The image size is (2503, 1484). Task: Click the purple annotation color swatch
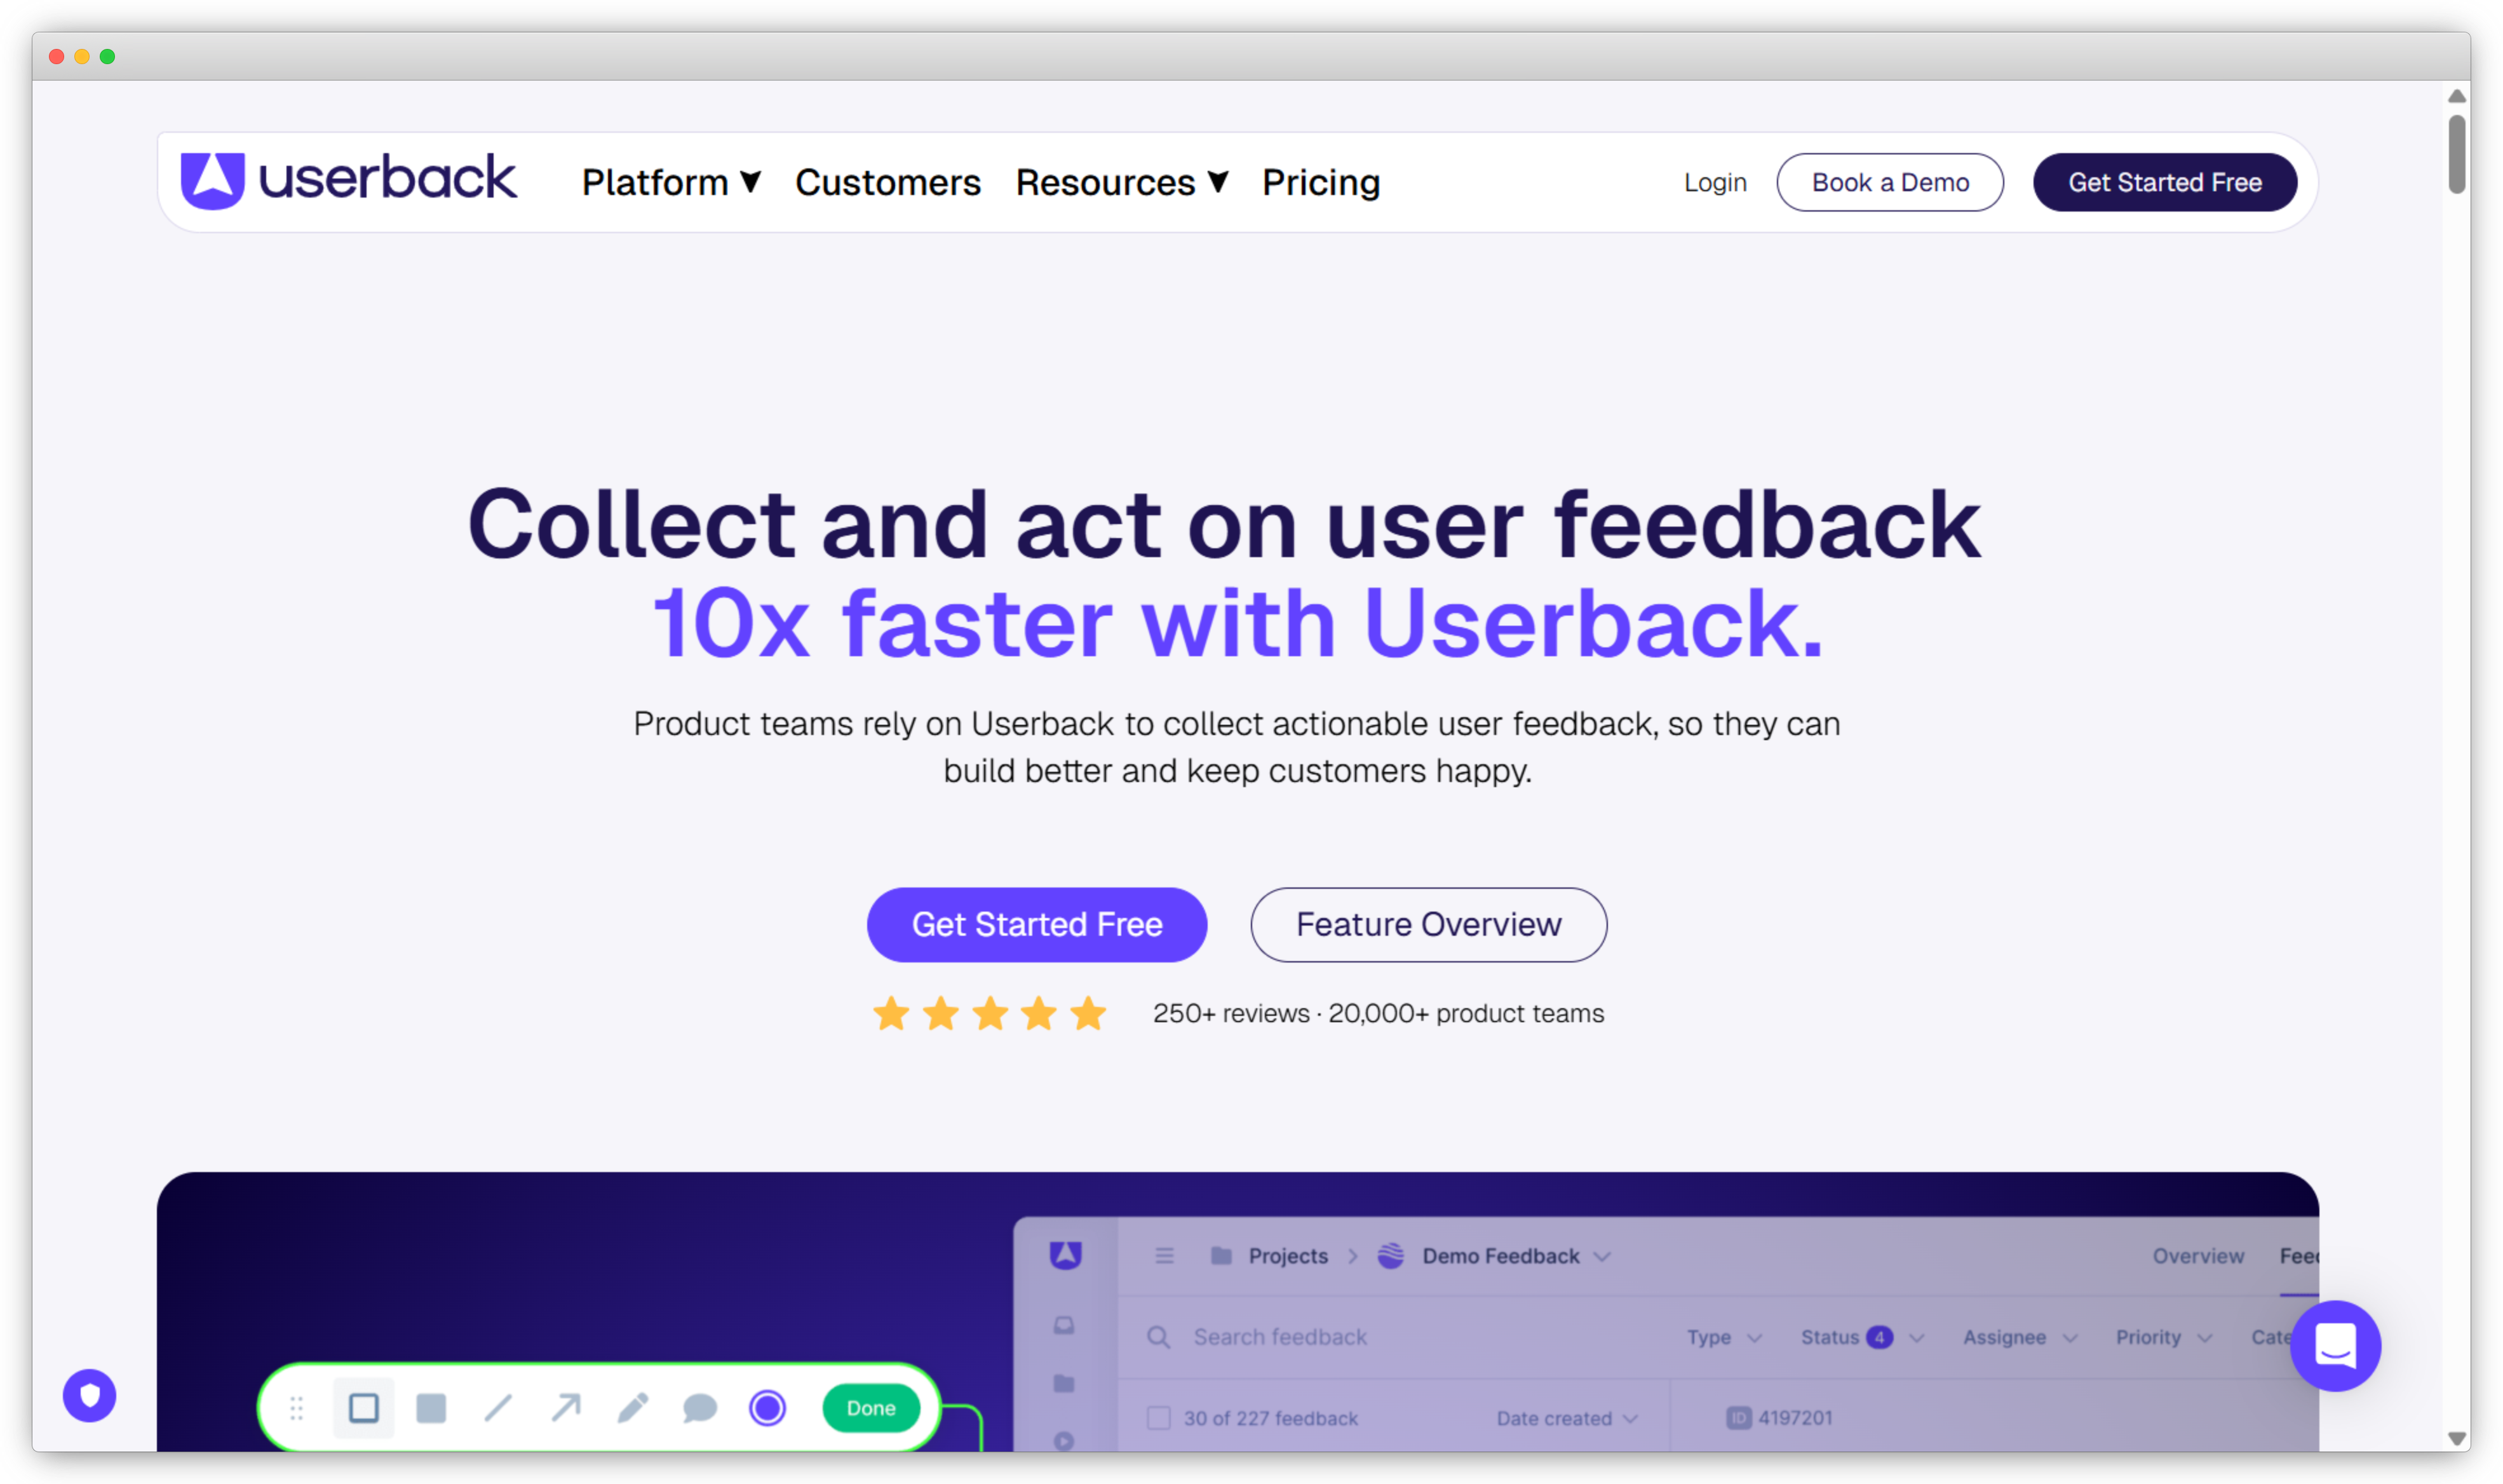(767, 1408)
